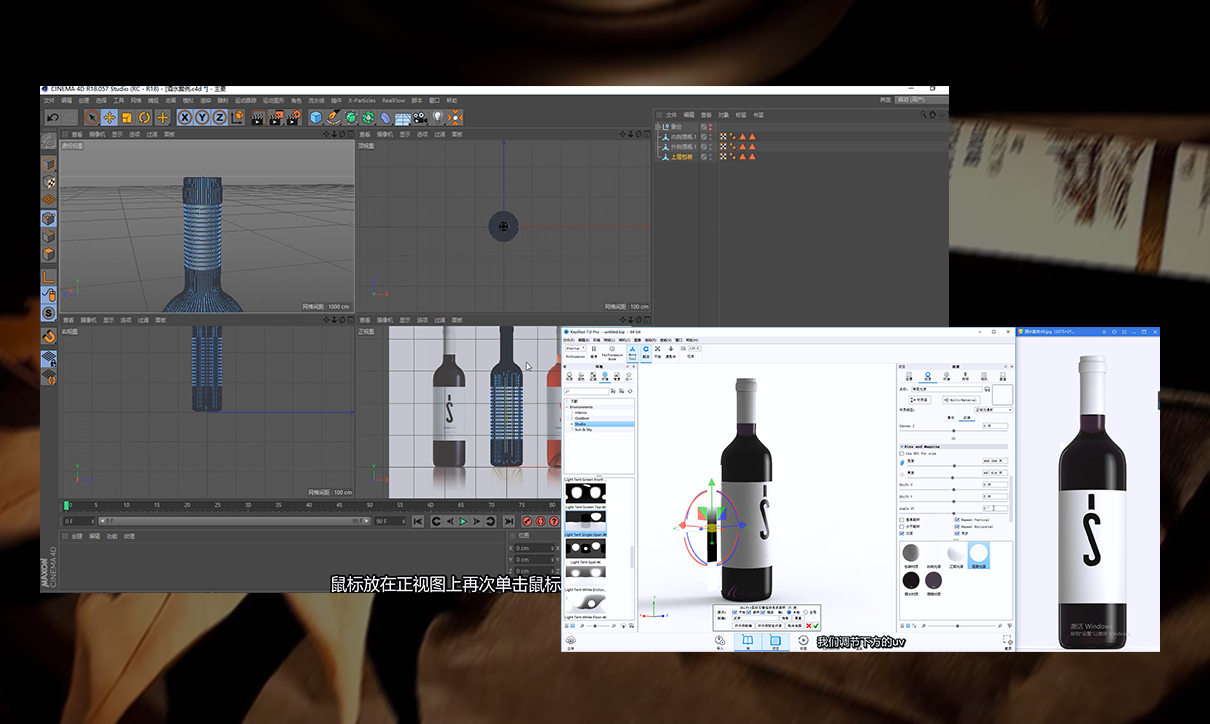Toggle visibility dots of second Object Manager row
Image resolution: width=1210 pixels, height=724 pixels.
click(710, 137)
